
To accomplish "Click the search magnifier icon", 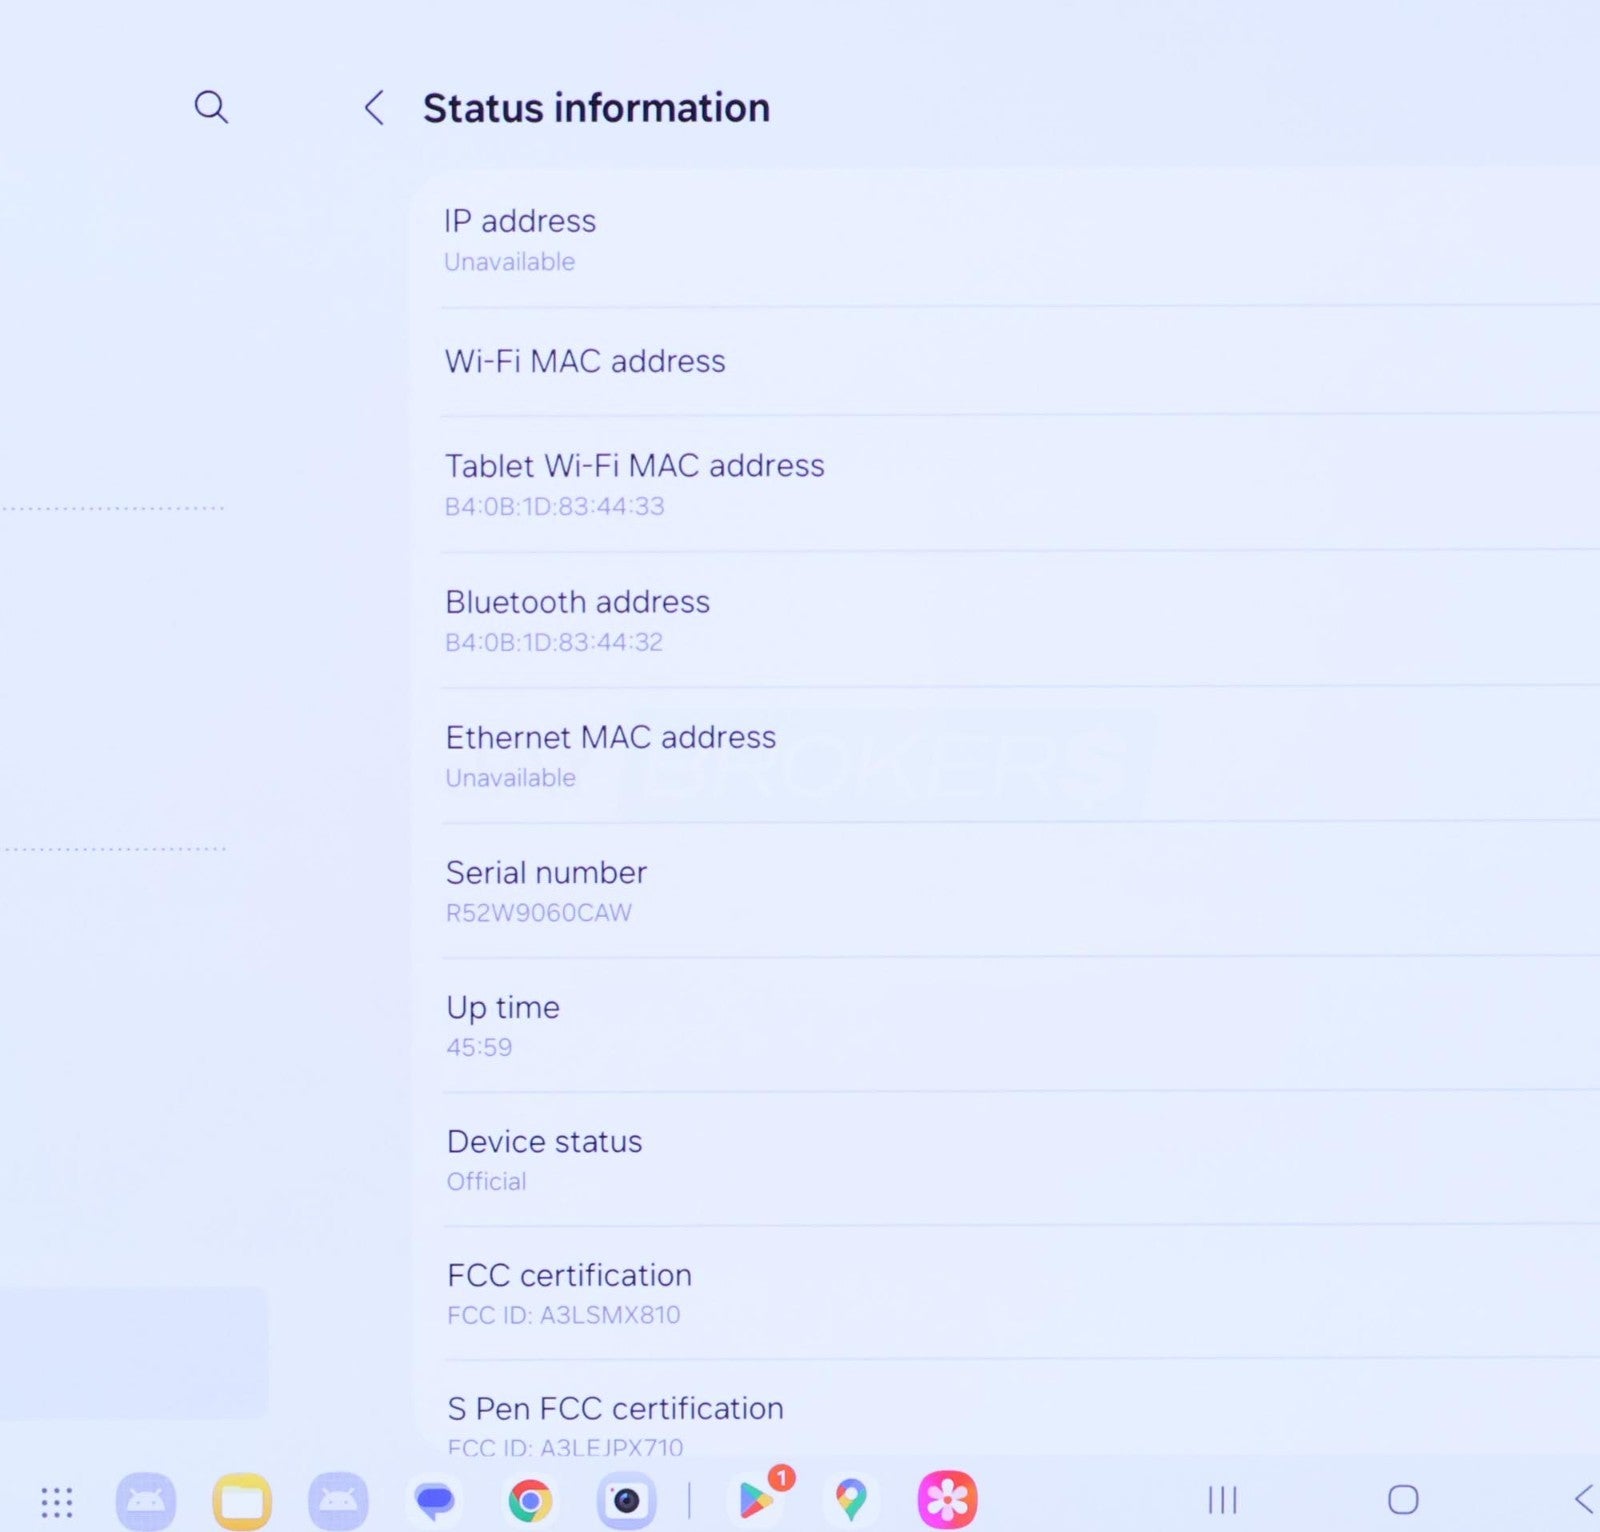I will (210, 106).
